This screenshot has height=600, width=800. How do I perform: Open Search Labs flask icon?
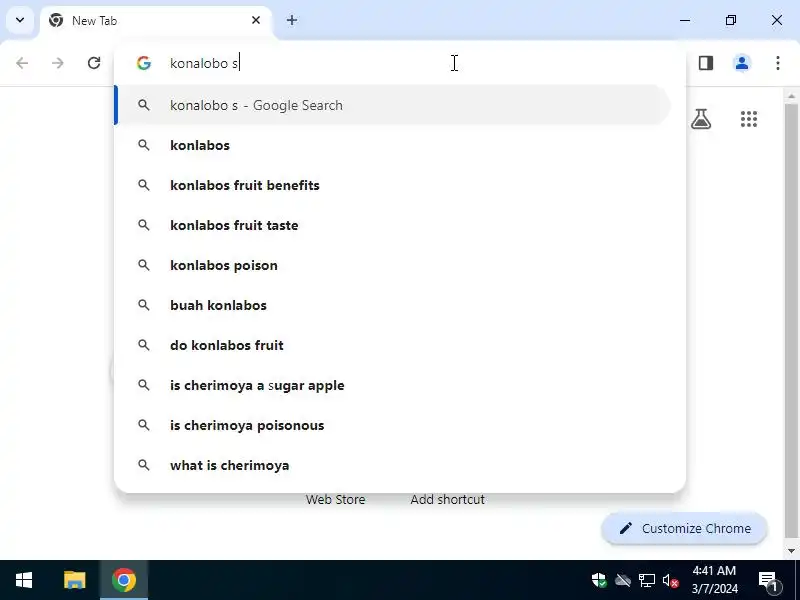tap(701, 119)
